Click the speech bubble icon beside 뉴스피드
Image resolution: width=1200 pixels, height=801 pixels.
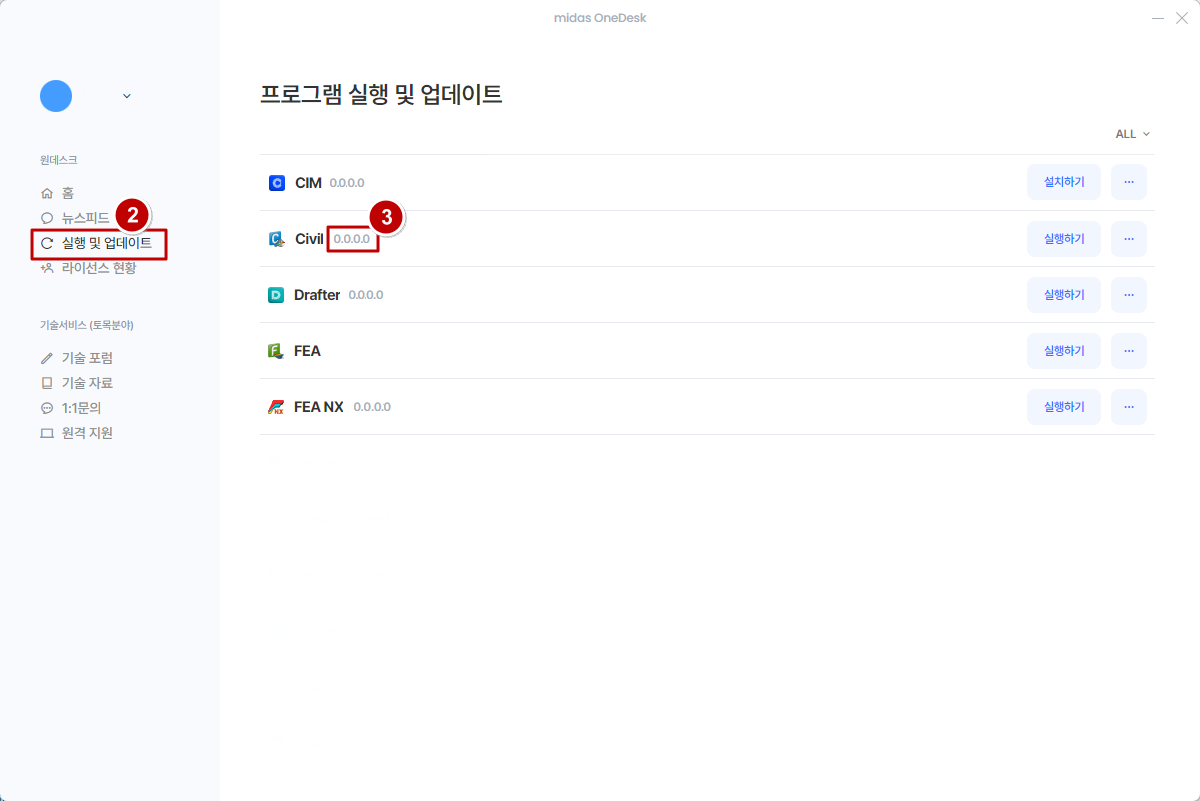(x=46, y=218)
